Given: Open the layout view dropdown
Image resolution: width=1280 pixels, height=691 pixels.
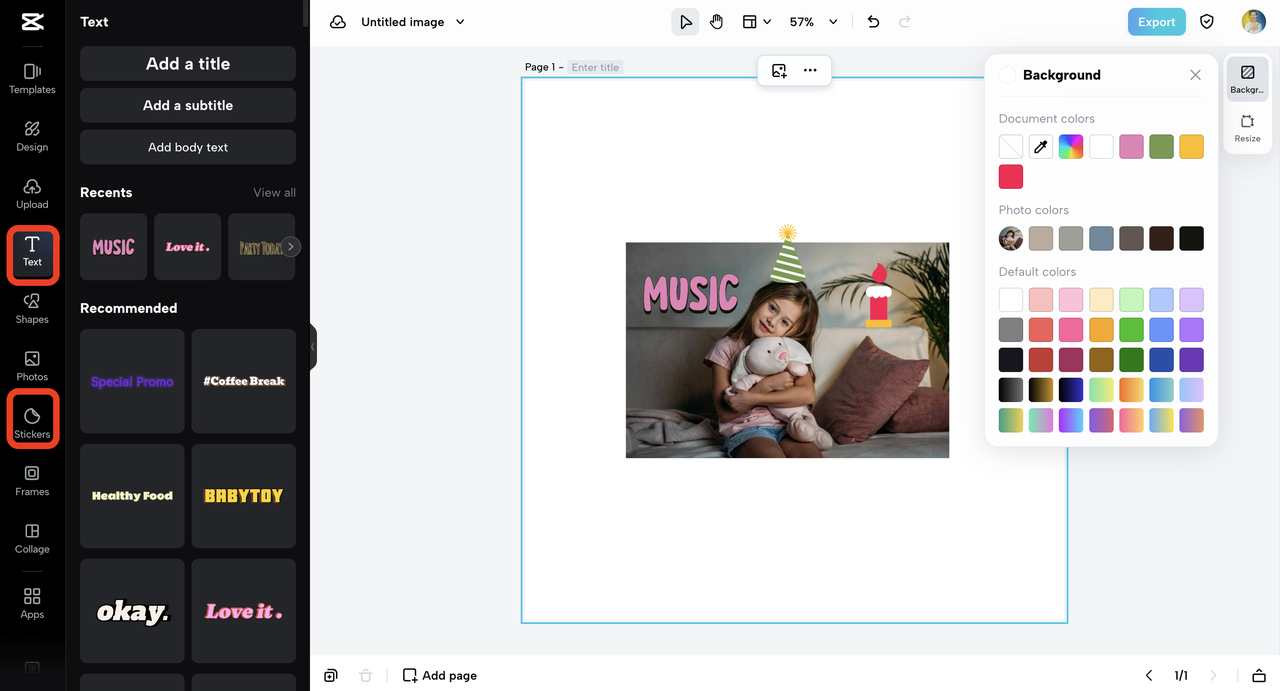Looking at the screenshot, I should coord(756,22).
